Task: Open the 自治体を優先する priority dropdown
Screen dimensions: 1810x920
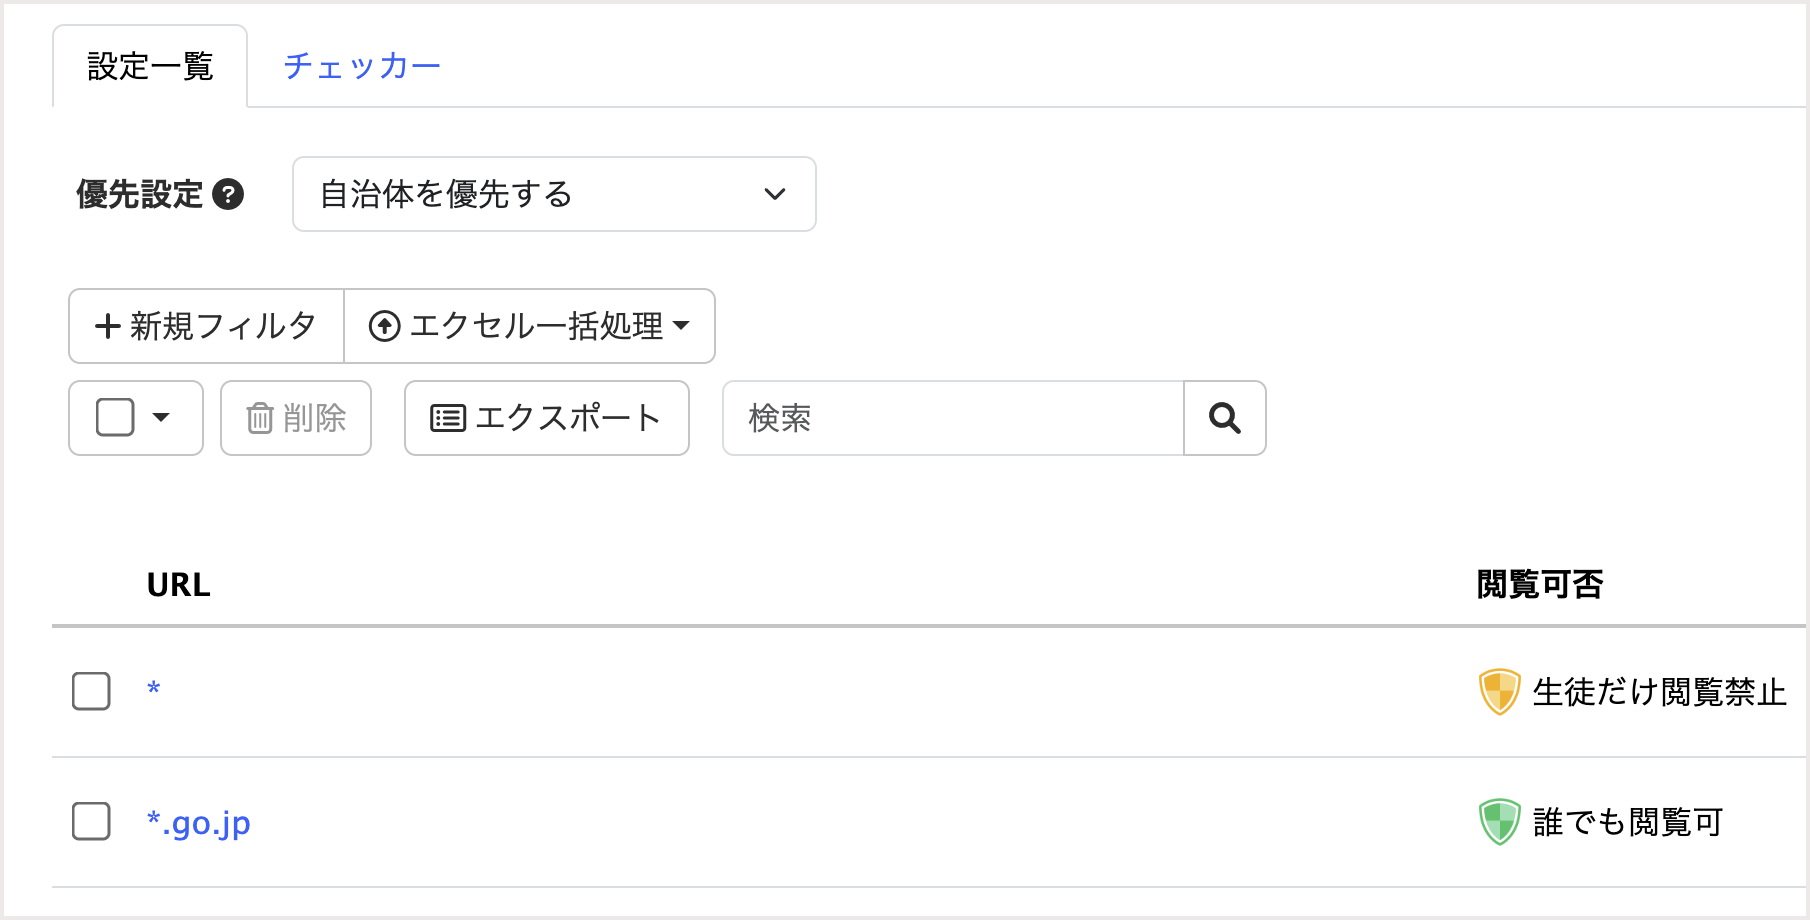Action: 554,194
